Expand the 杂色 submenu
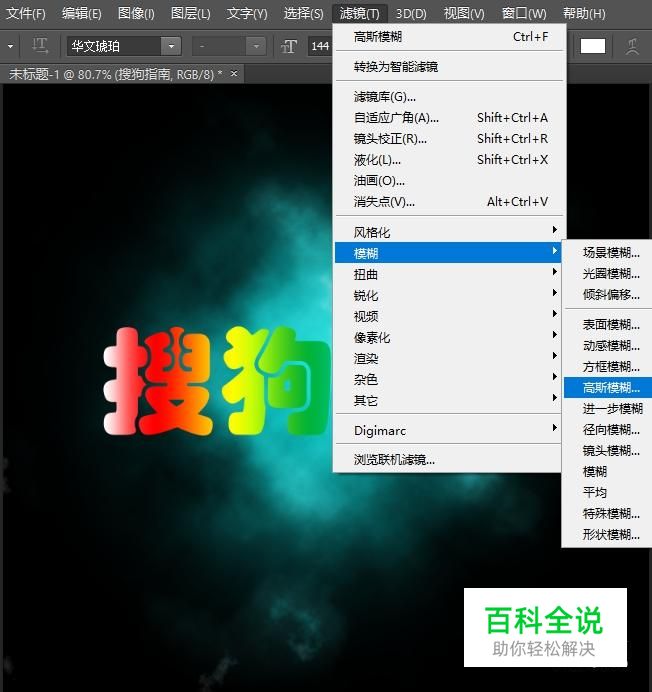The height and width of the screenshot is (692, 652). coord(448,379)
